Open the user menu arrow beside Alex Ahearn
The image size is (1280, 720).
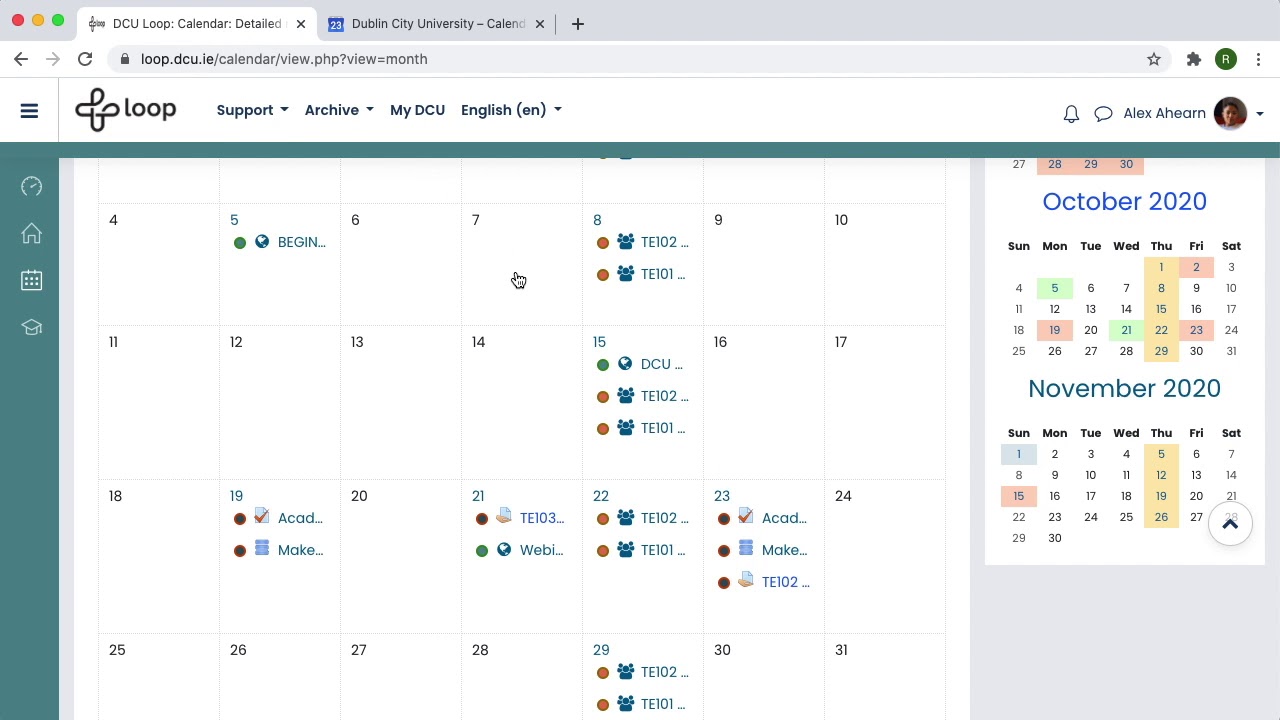click(1260, 114)
